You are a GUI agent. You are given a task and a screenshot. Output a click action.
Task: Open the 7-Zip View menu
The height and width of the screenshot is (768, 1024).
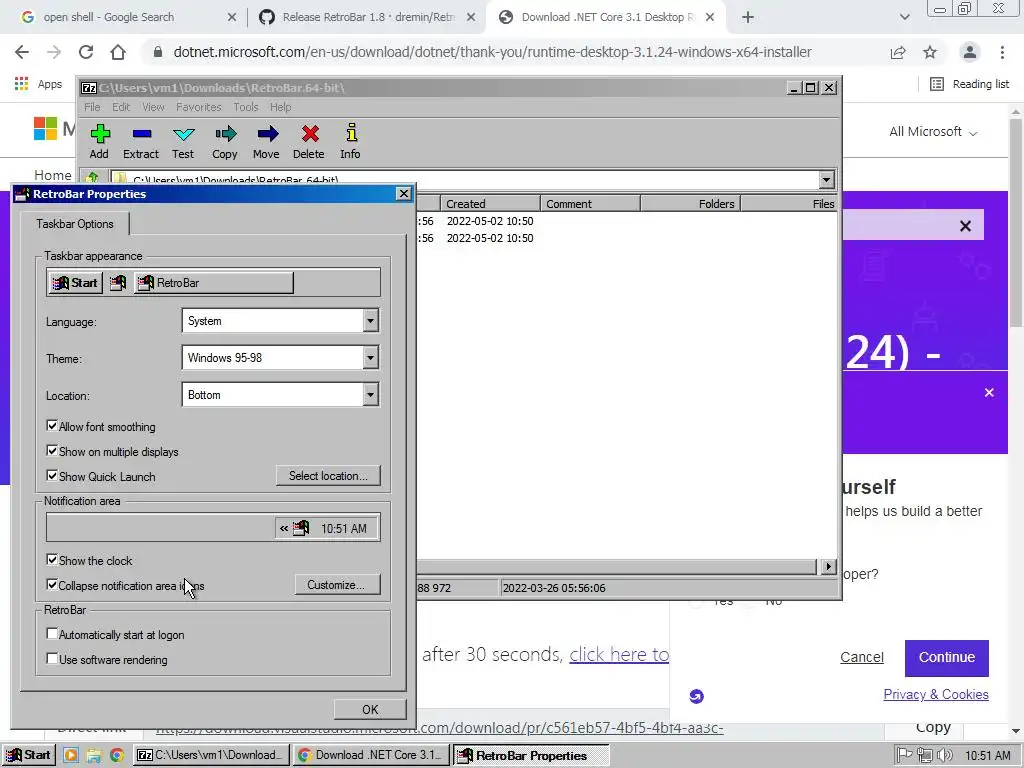[x=153, y=107]
